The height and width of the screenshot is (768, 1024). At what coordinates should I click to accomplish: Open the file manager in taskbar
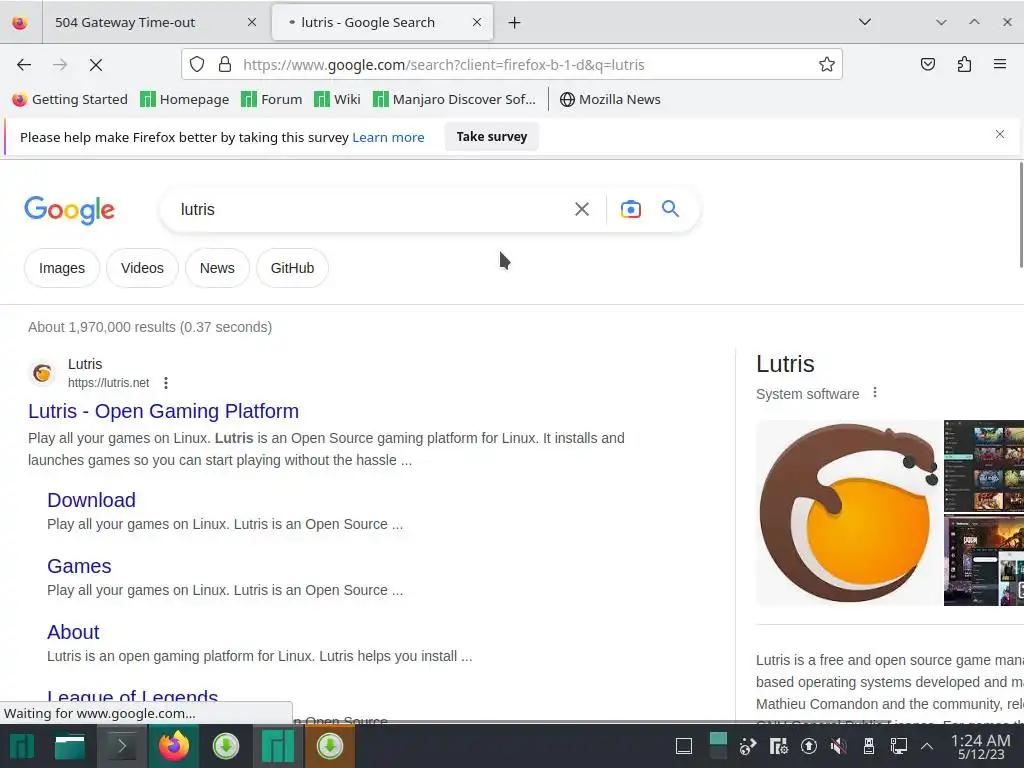pyautogui.click(x=70, y=746)
